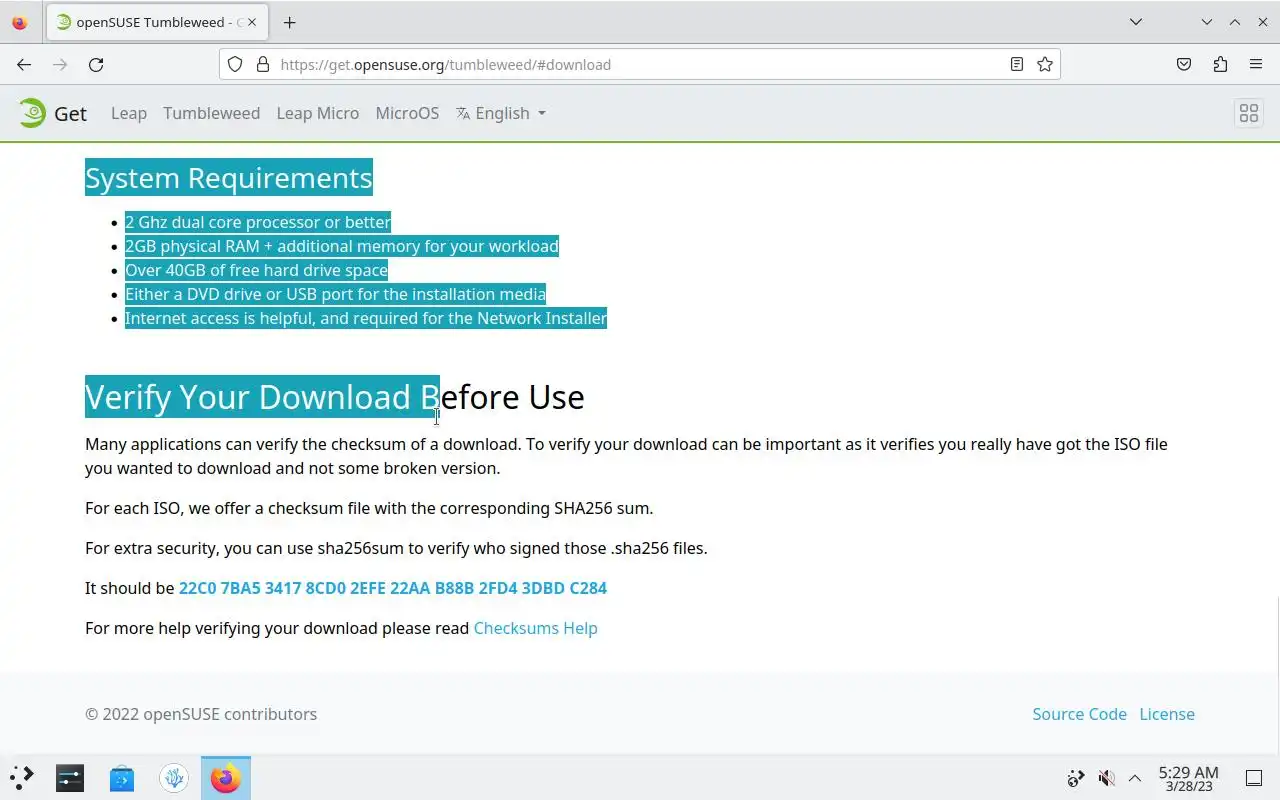Click the 'For each ISO' paragraph
Viewport: 1280px width, 800px height.
point(369,508)
